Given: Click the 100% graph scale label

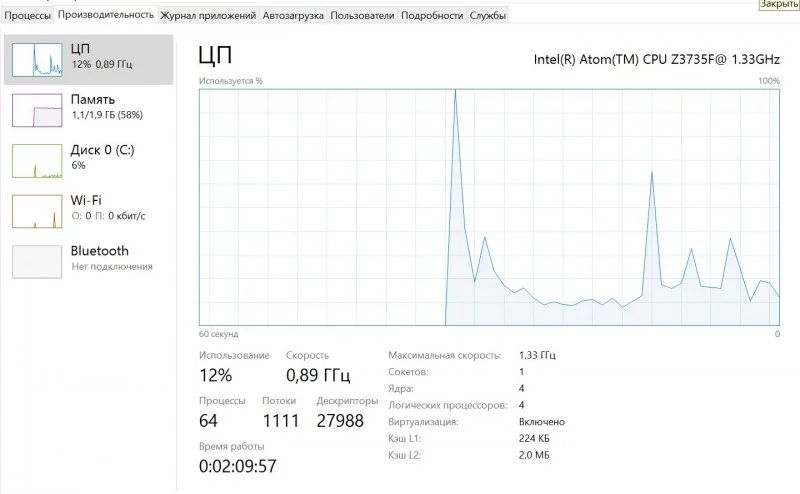Looking at the screenshot, I should pos(769,81).
